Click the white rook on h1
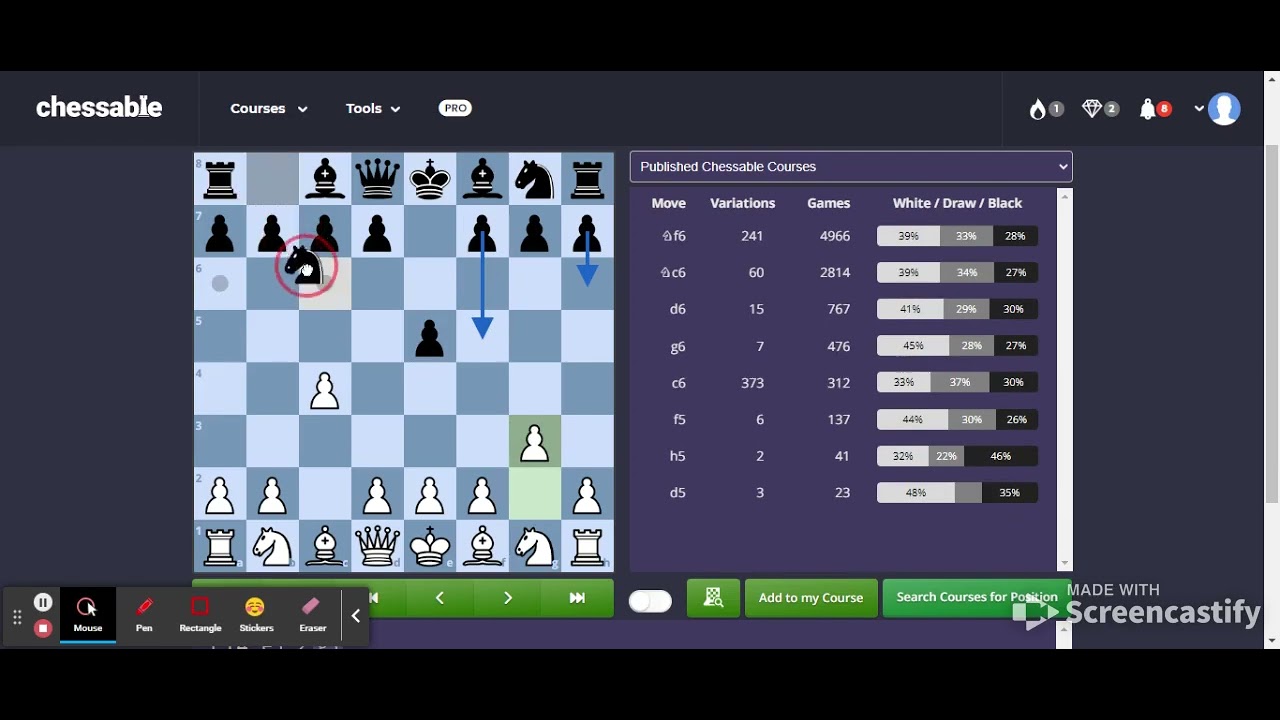This screenshot has width=1280, height=720. 587,546
